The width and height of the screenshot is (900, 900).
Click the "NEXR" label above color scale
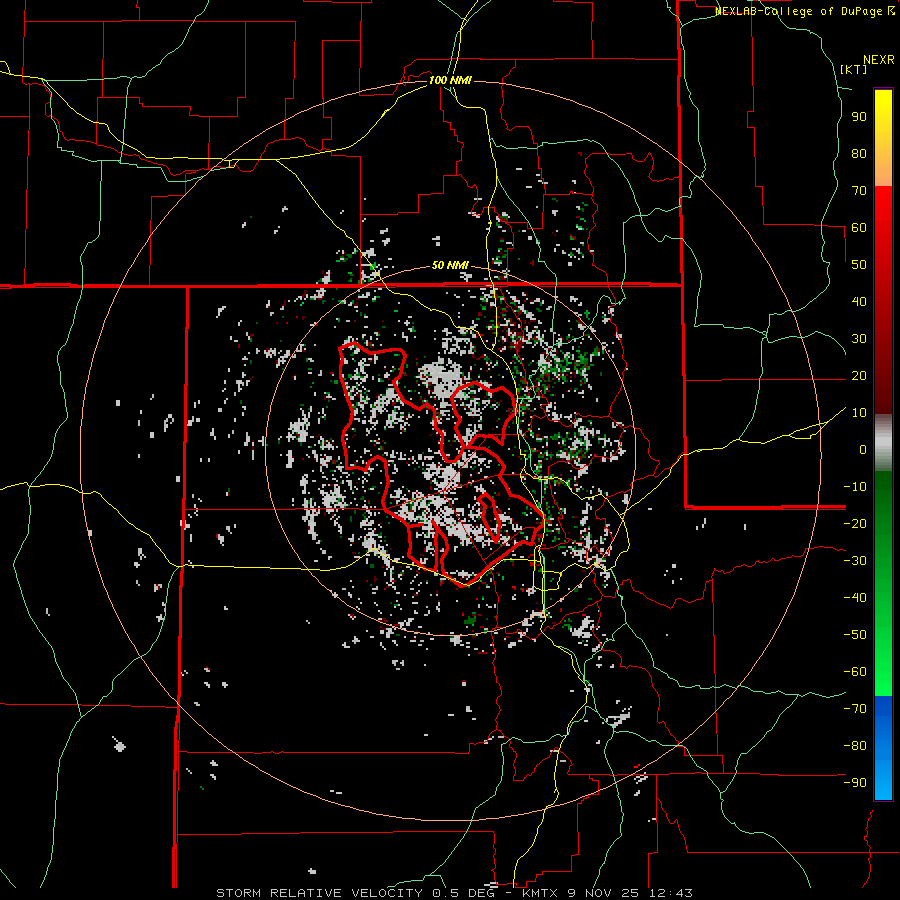click(879, 60)
